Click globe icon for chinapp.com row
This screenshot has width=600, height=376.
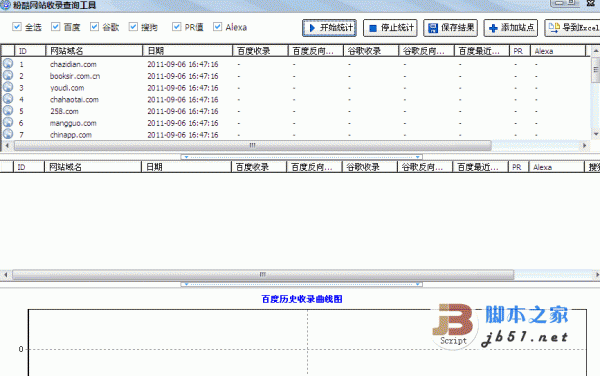8,134
